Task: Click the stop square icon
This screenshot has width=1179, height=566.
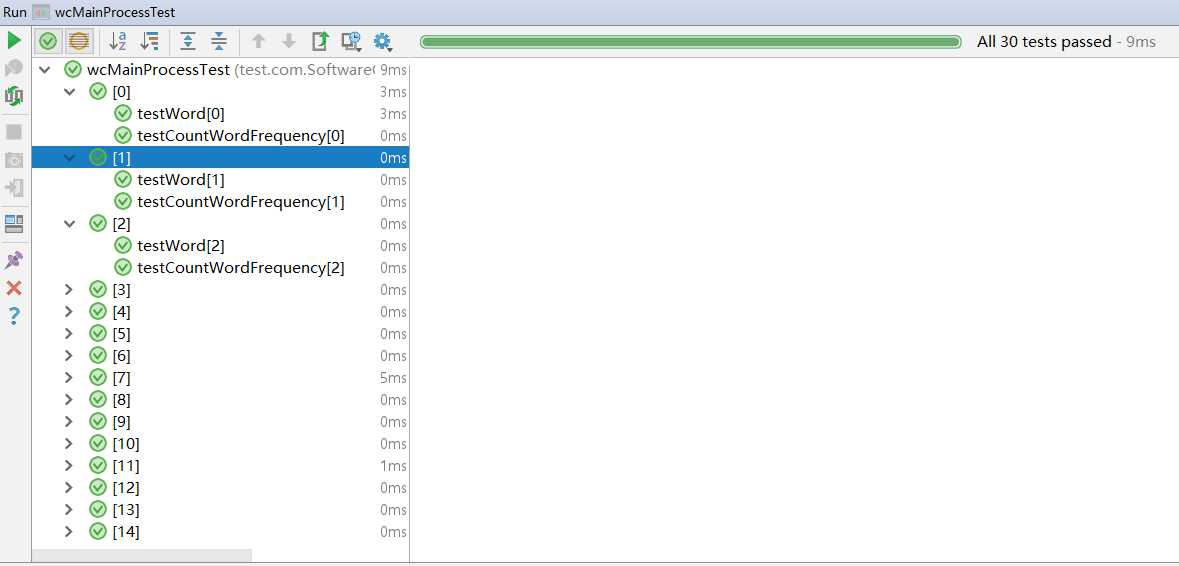Action: click(x=14, y=132)
